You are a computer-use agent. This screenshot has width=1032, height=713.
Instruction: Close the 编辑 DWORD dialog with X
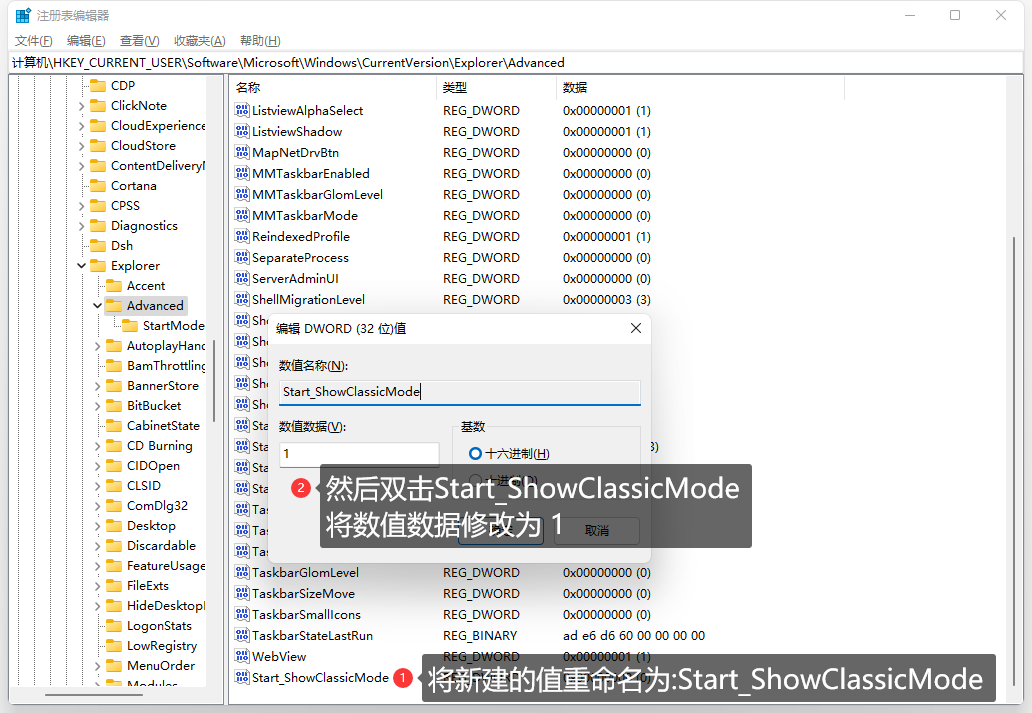coord(636,328)
